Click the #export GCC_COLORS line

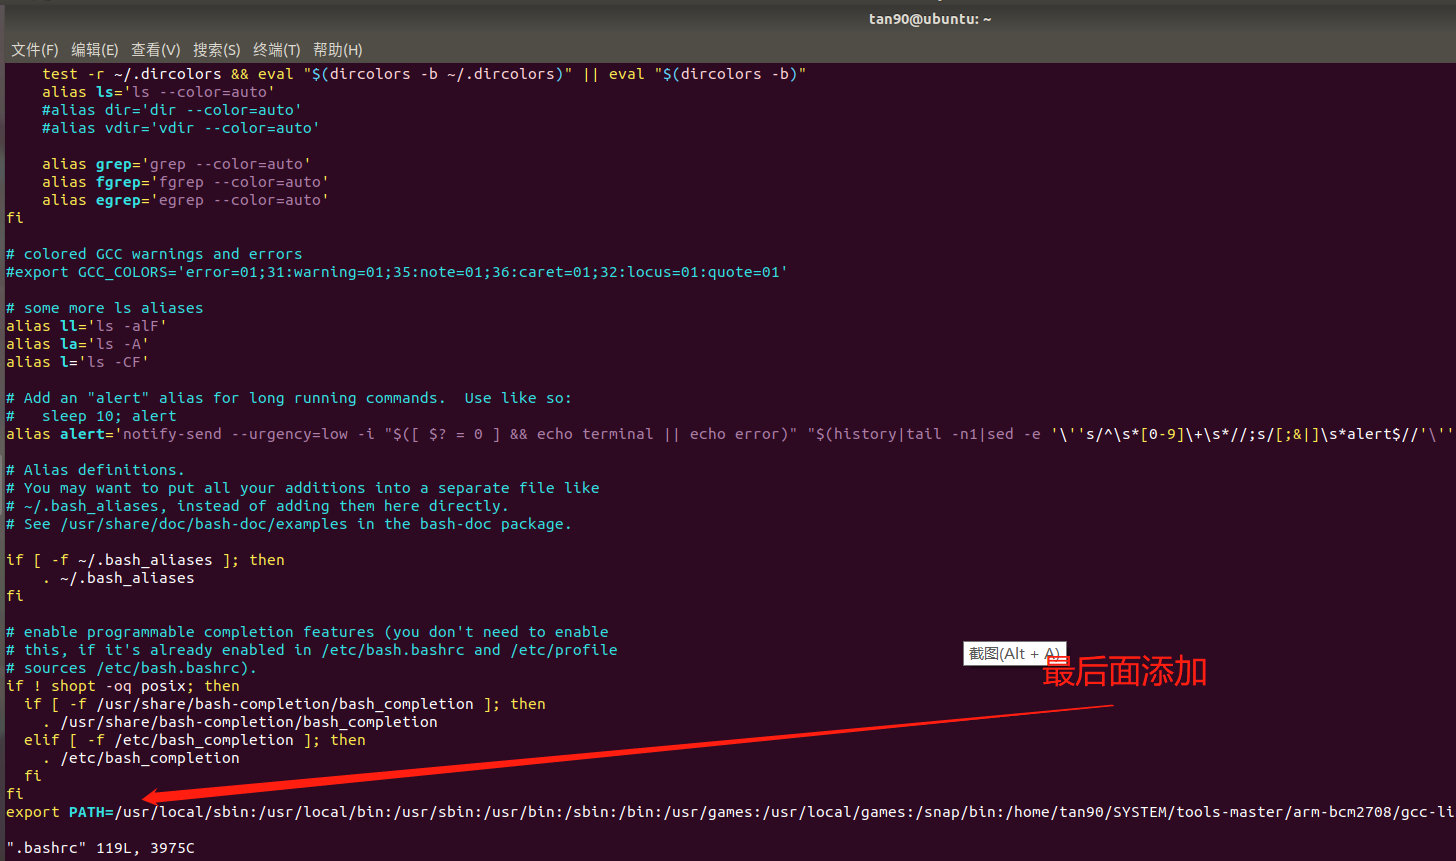(x=397, y=272)
